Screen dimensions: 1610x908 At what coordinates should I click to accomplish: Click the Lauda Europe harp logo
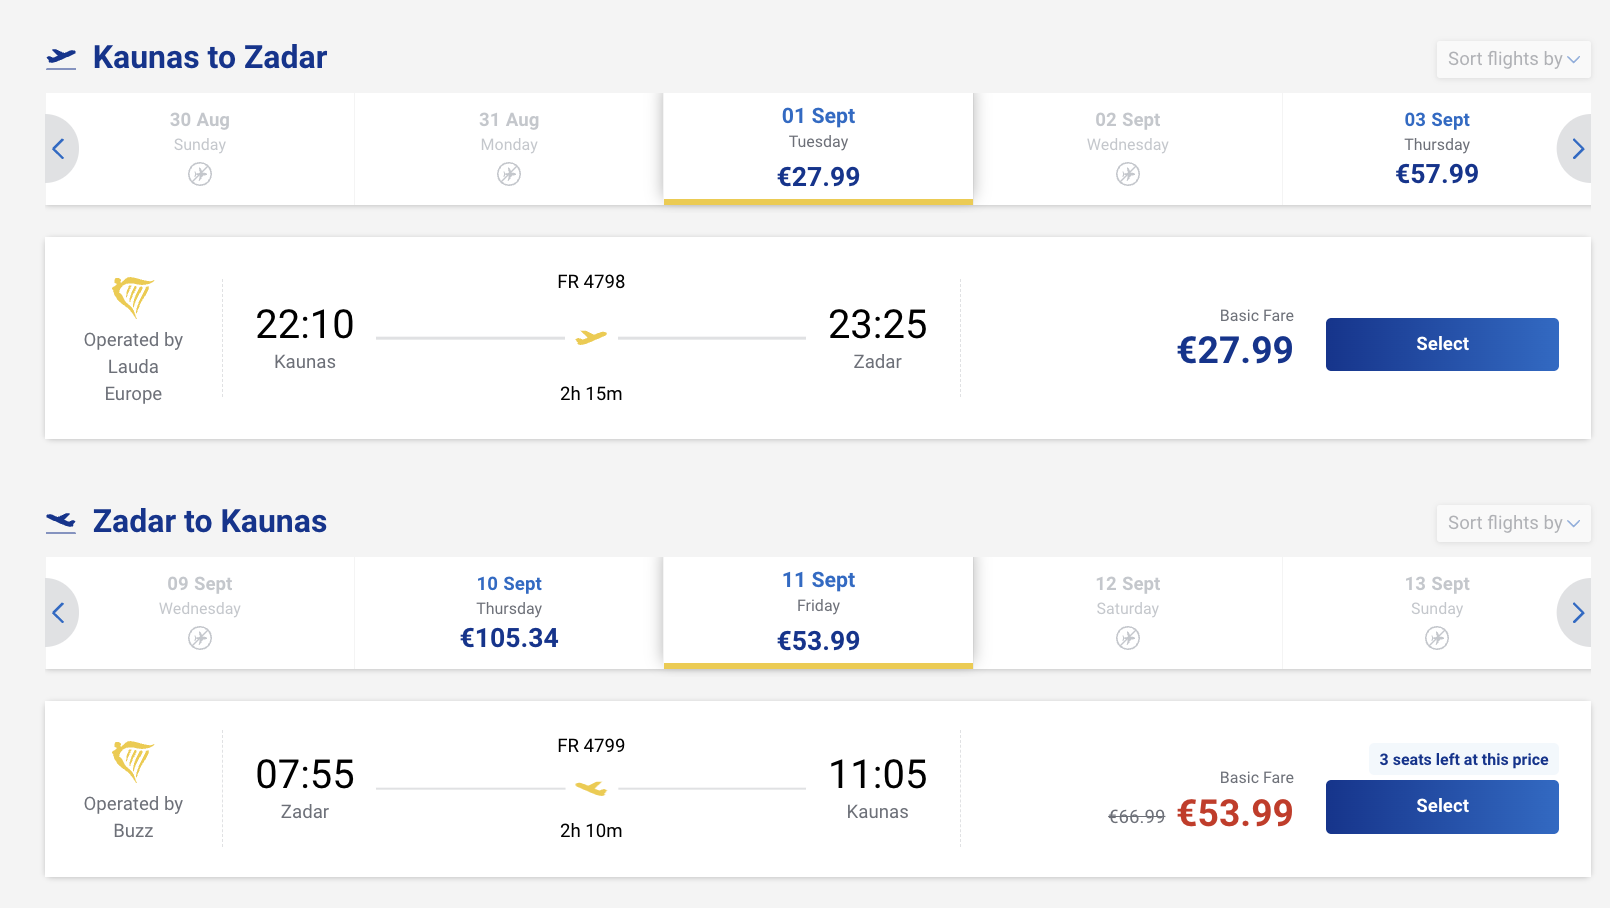pyautogui.click(x=132, y=297)
